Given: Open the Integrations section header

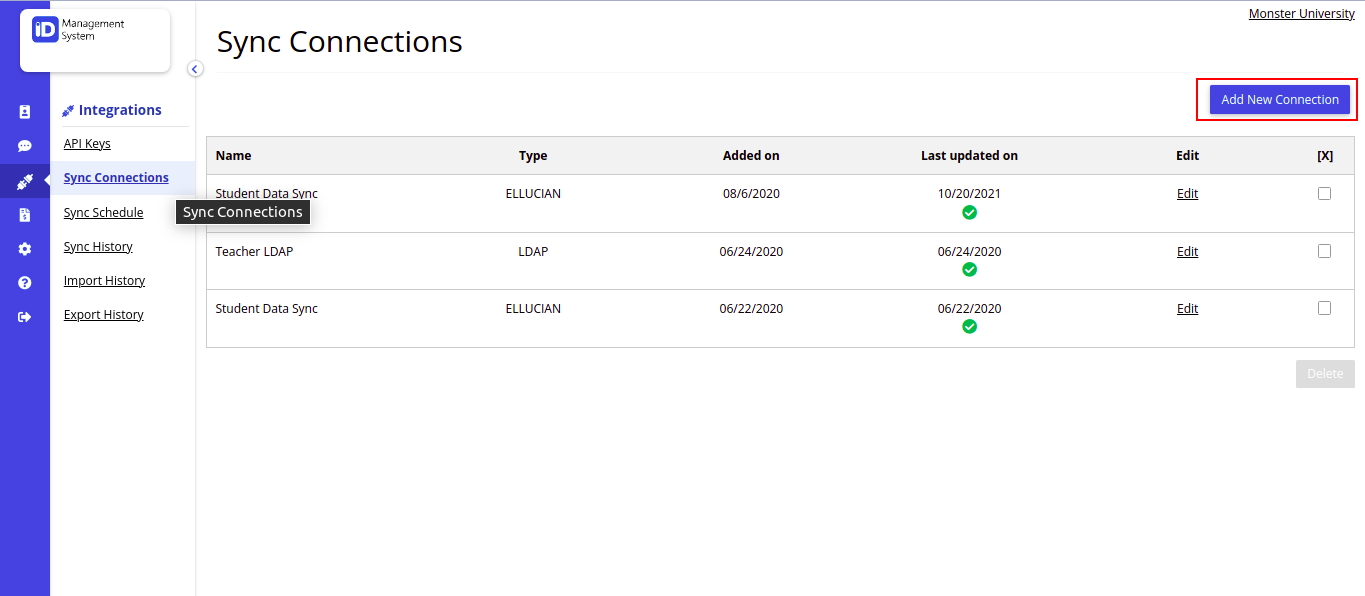Looking at the screenshot, I should coord(113,109).
